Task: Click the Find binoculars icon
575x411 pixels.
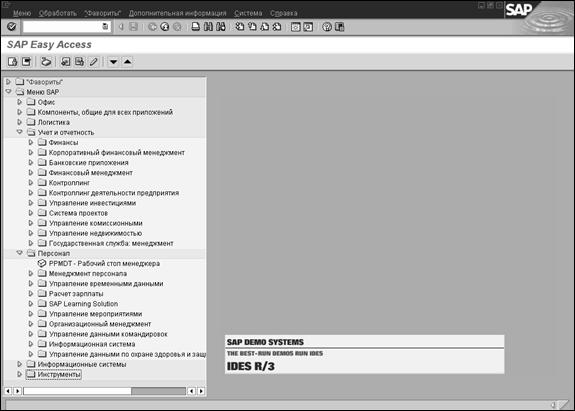Action: pos(208,27)
